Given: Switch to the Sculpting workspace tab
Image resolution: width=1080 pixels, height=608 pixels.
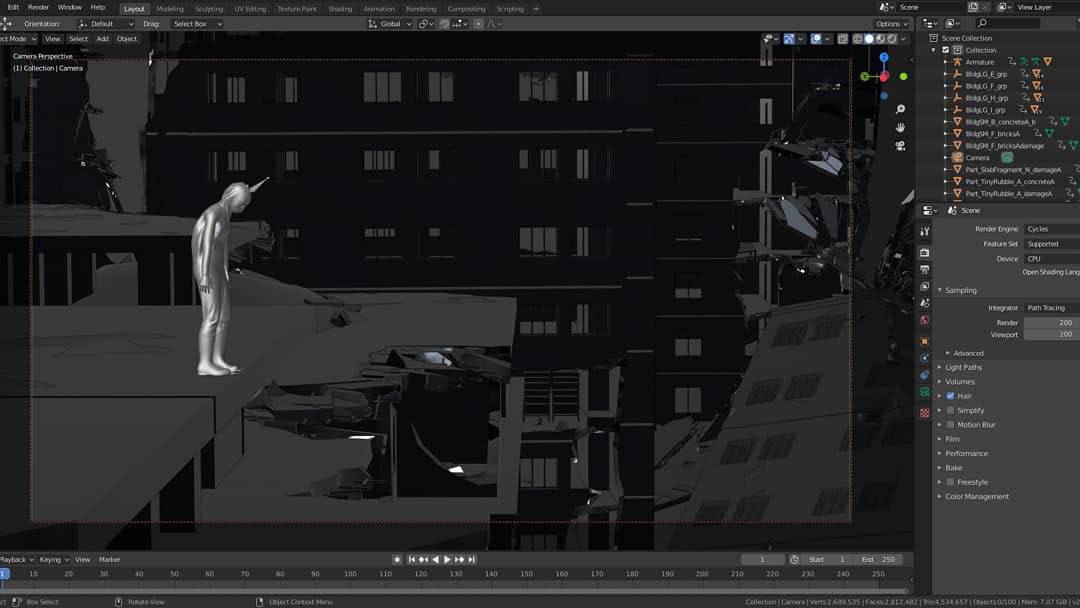Looking at the screenshot, I should point(209,9).
